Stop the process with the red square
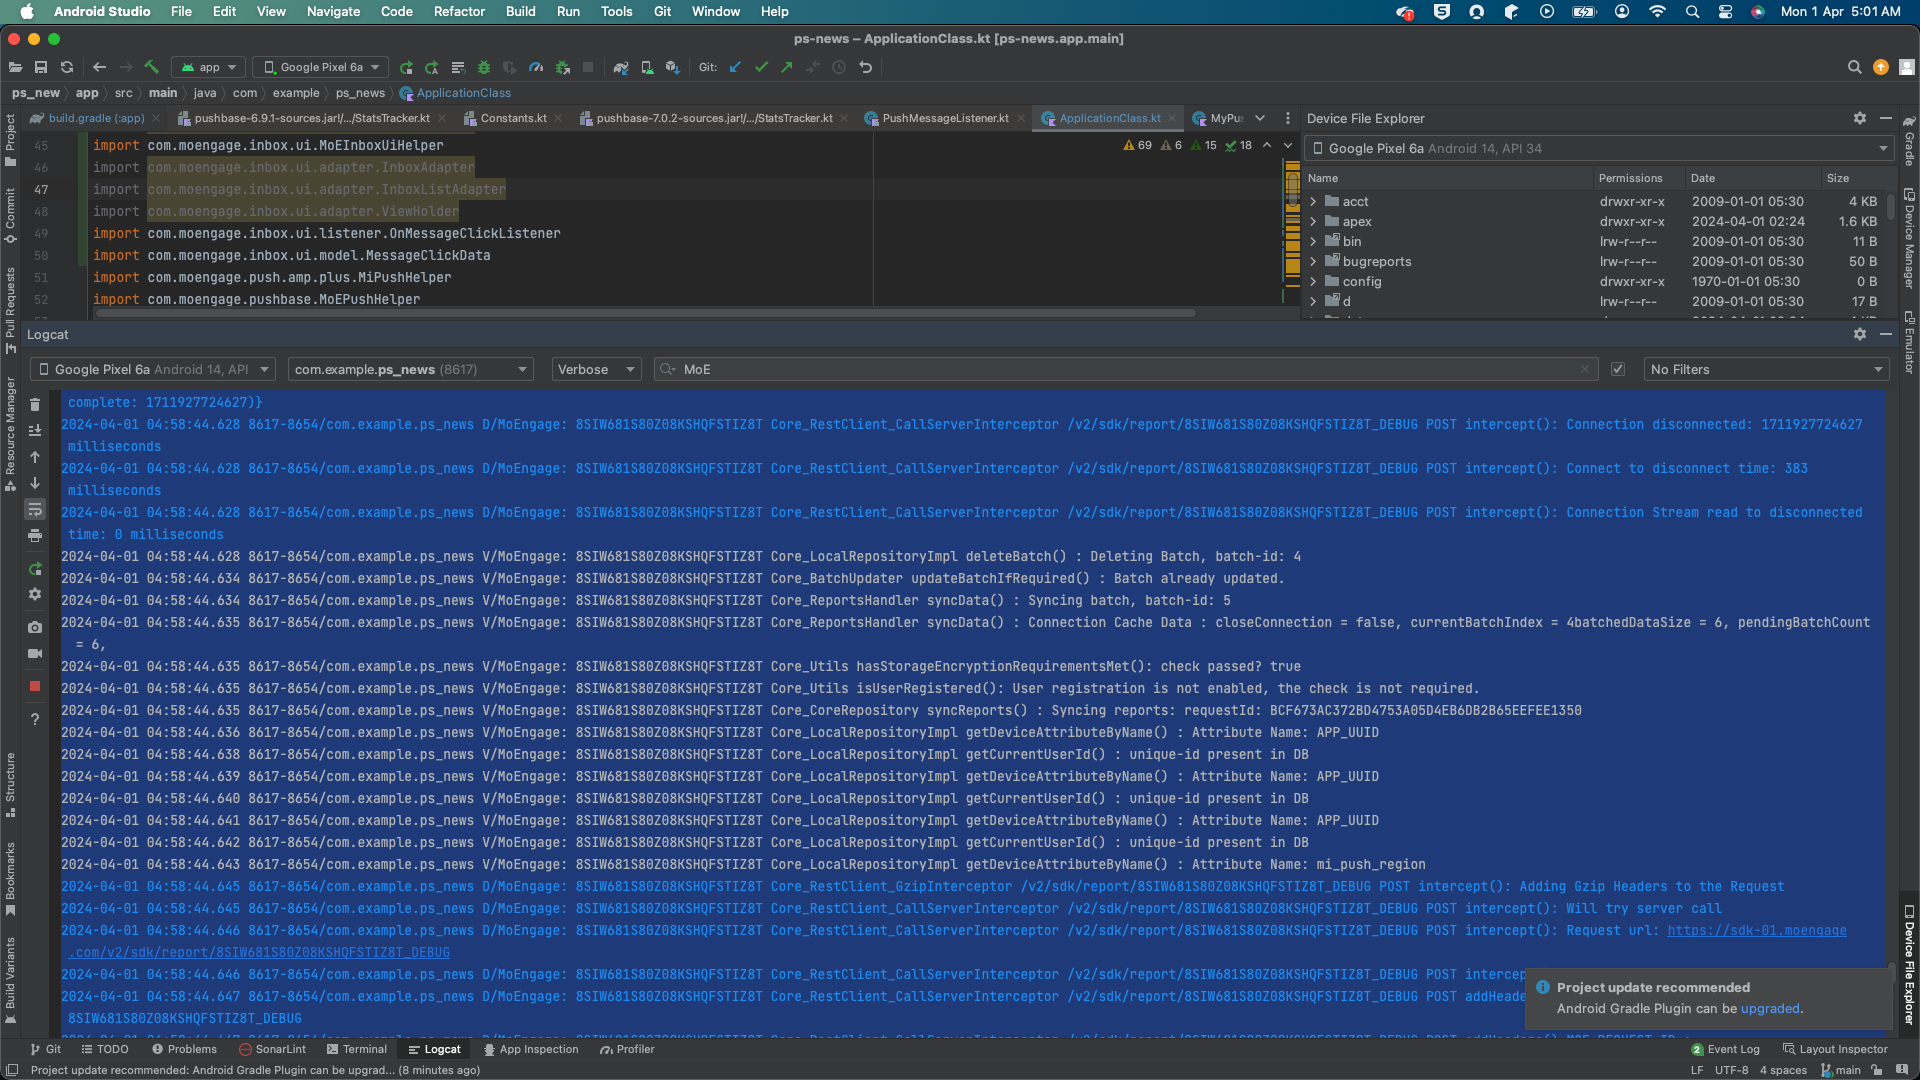Screen dimensions: 1920x1080 click(x=35, y=686)
